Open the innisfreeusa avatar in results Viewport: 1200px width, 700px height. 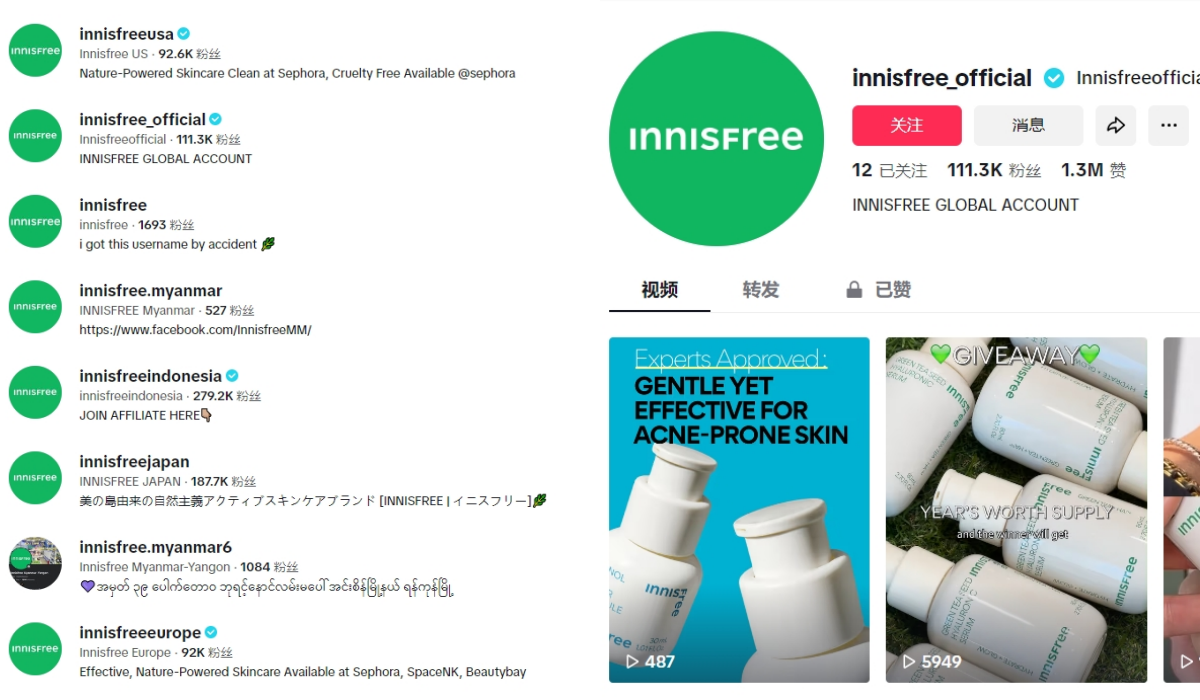(35, 50)
